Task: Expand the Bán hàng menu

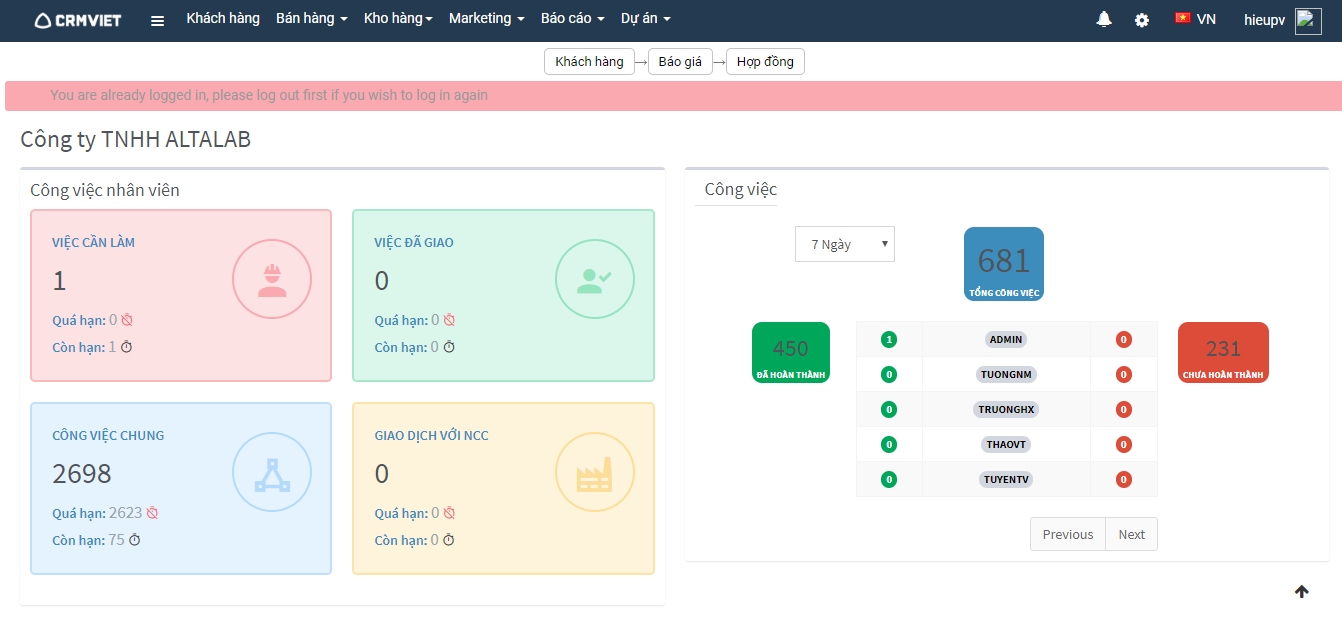Action: tap(312, 19)
